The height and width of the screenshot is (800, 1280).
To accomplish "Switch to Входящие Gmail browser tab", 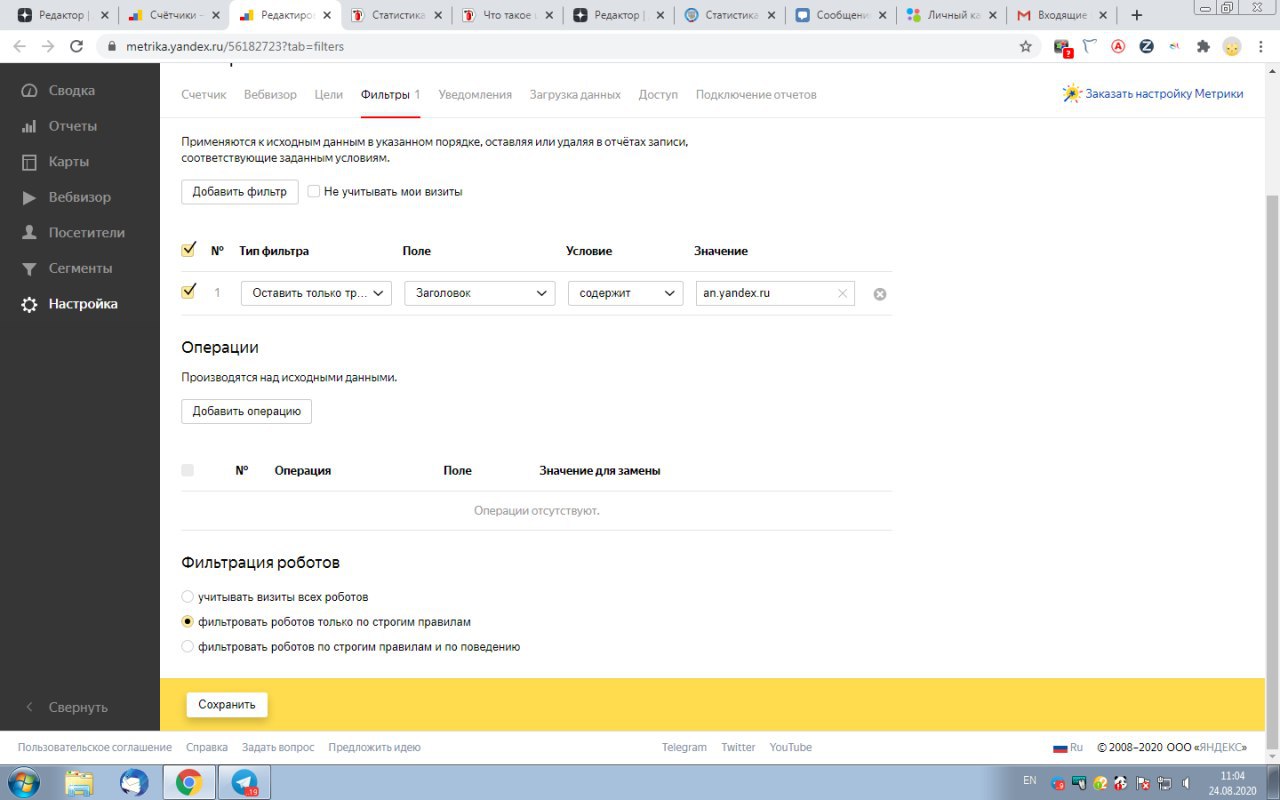I will pos(1061,16).
